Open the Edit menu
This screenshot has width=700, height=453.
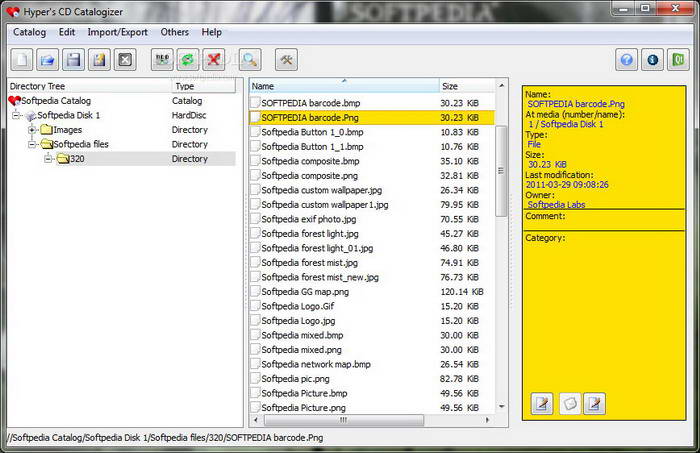(x=67, y=32)
